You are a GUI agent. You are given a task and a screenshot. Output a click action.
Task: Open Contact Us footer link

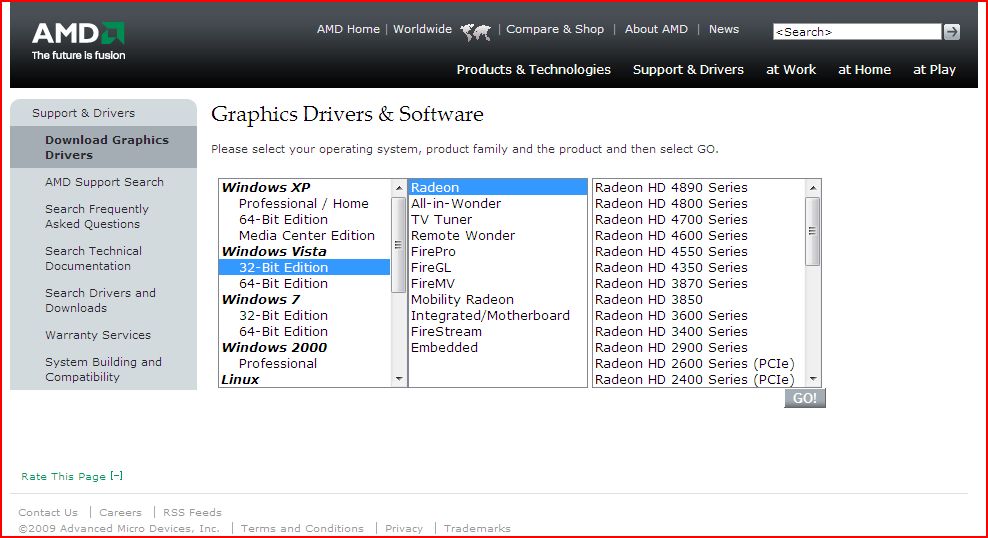click(x=48, y=512)
